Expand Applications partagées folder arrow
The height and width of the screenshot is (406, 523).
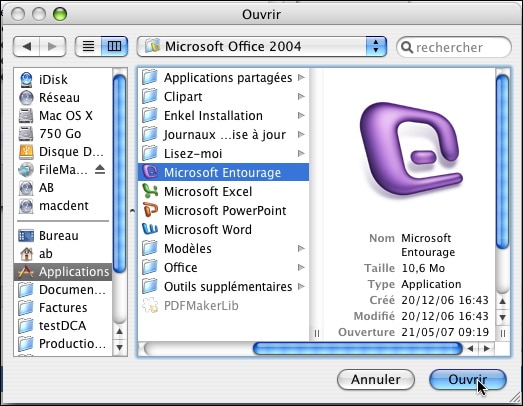[x=301, y=77]
